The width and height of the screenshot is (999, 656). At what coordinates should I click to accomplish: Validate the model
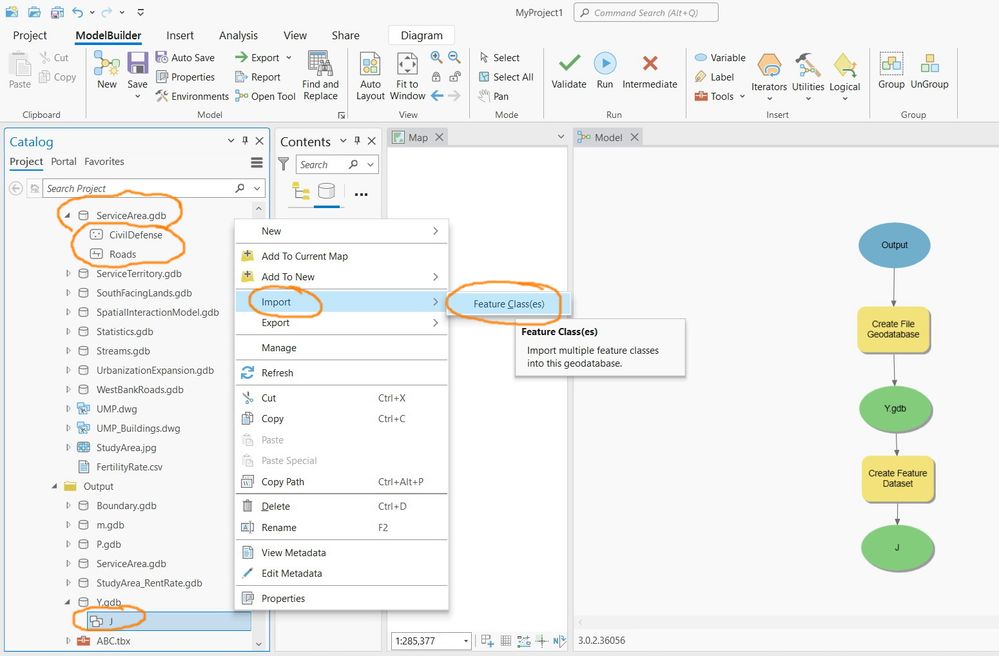pyautogui.click(x=569, y=70)
